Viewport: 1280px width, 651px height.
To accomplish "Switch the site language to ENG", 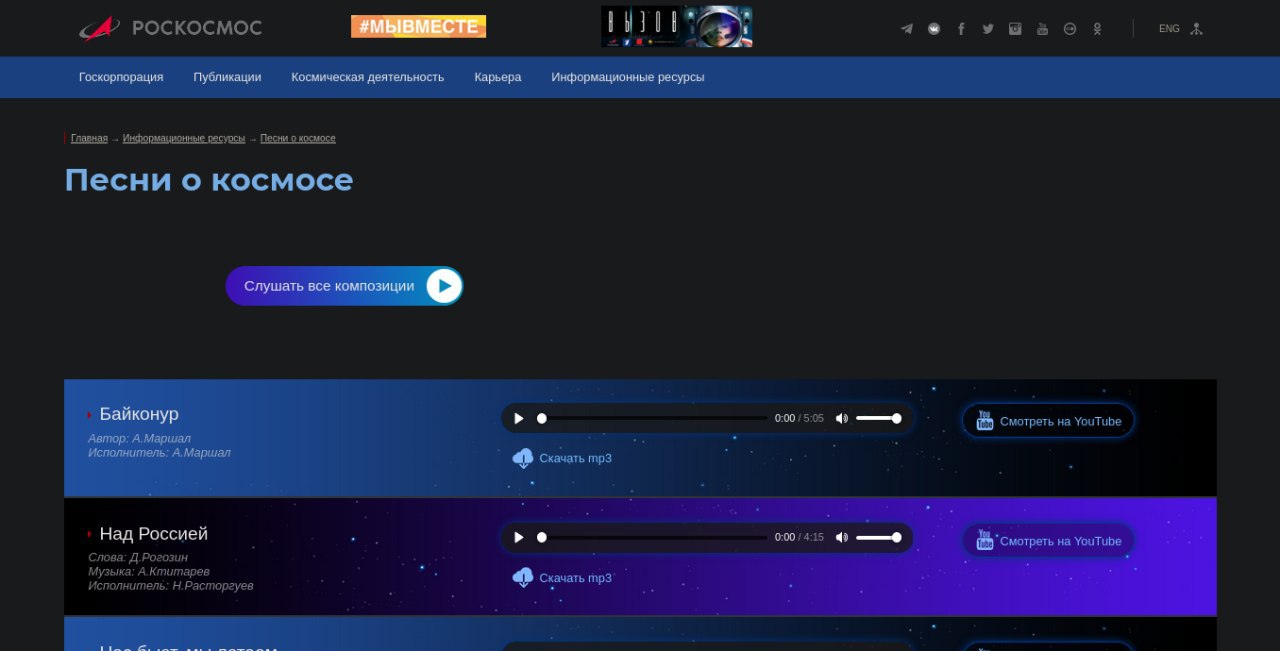I will [x=1169, y=29].
